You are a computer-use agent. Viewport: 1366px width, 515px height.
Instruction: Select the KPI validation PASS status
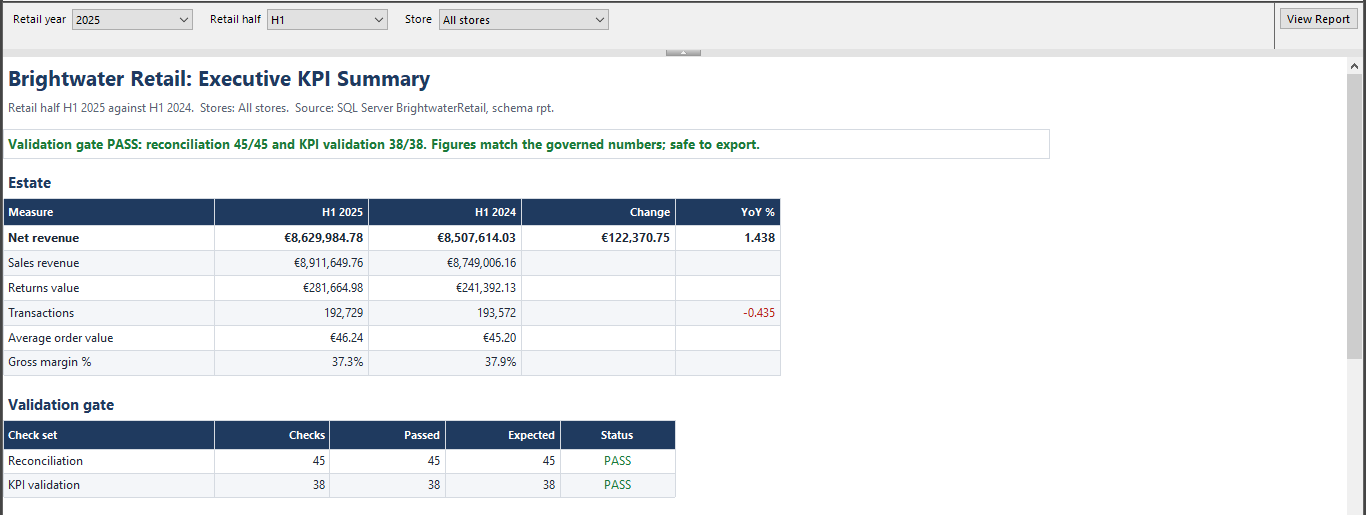(618, 485)
